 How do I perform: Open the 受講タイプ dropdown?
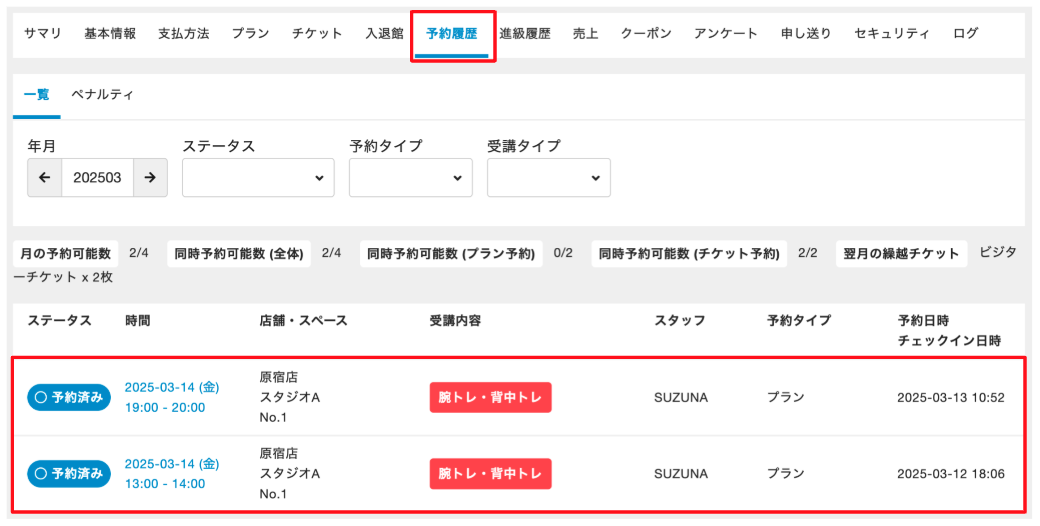548,178
